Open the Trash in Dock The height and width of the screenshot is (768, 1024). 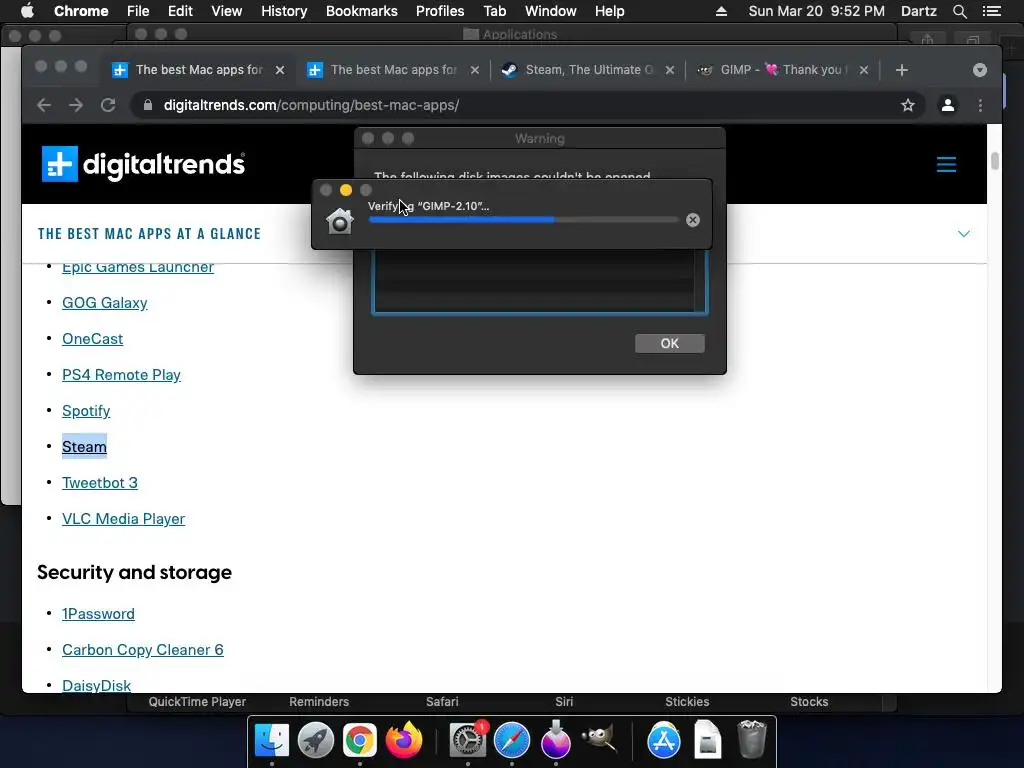pyautogui.click(x=752, y=739)
